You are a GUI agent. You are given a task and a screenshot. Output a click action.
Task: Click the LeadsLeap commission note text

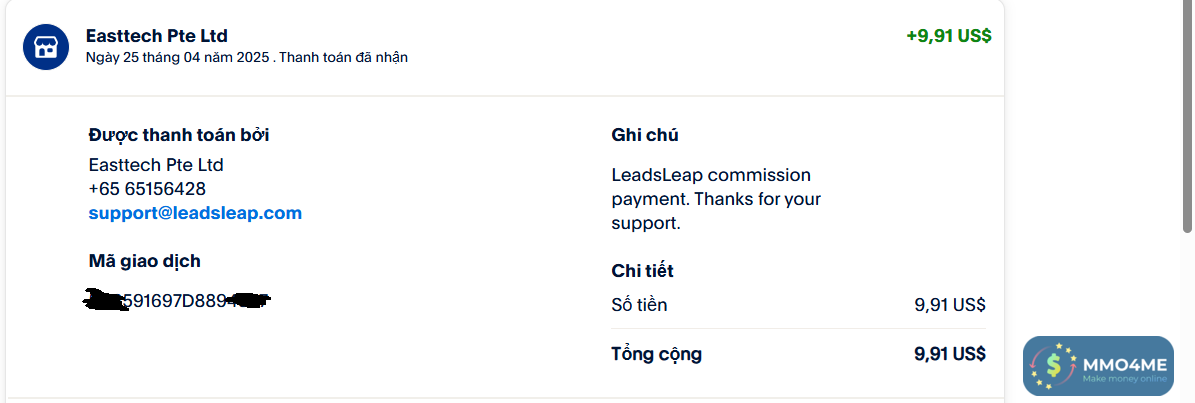point(716,199)
